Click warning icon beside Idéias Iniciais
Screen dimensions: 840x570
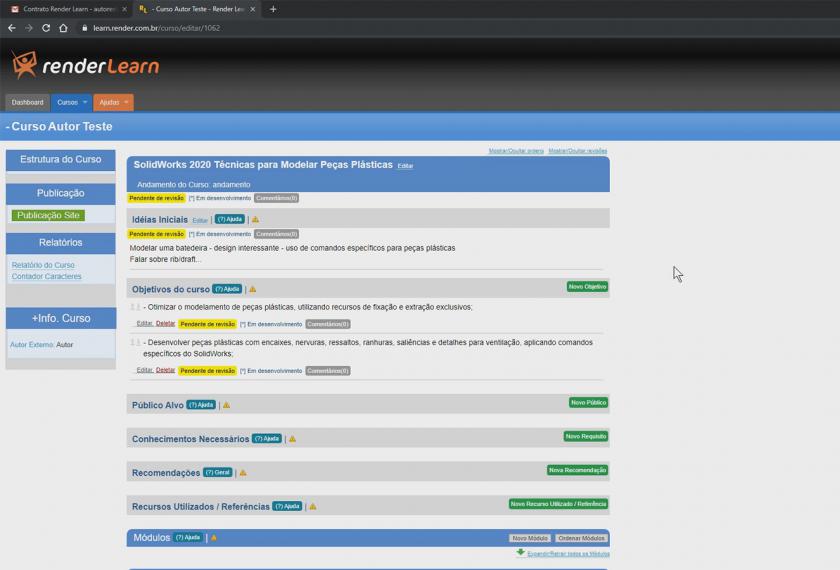pyautogui.click(x=255, y=219)
